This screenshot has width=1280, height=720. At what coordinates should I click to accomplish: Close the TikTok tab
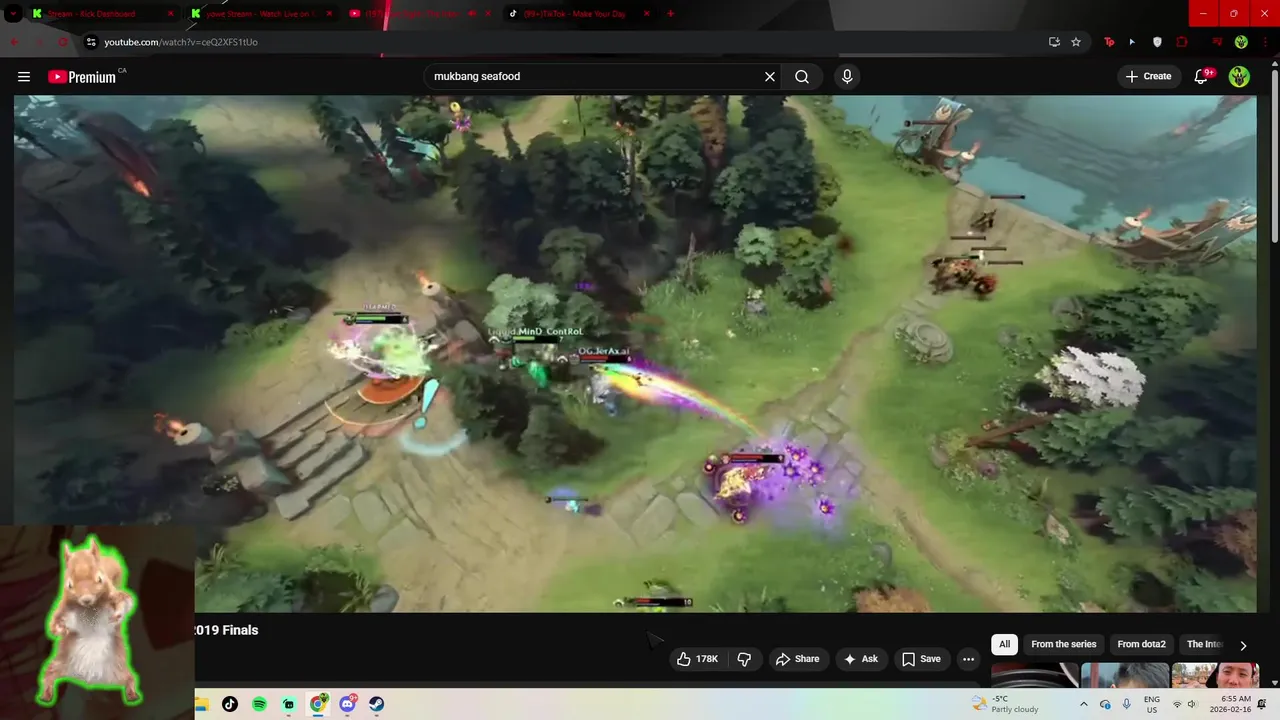647,14
